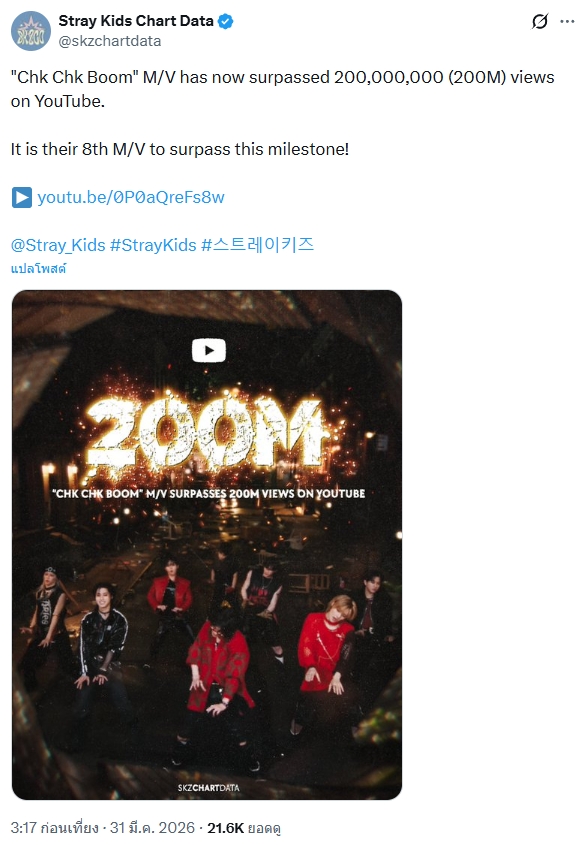Viewport: 584px width, 845px height.
Task: Click แปลโพสต์ to translate post
Action: pyautogui.click(x=38, y=268)
